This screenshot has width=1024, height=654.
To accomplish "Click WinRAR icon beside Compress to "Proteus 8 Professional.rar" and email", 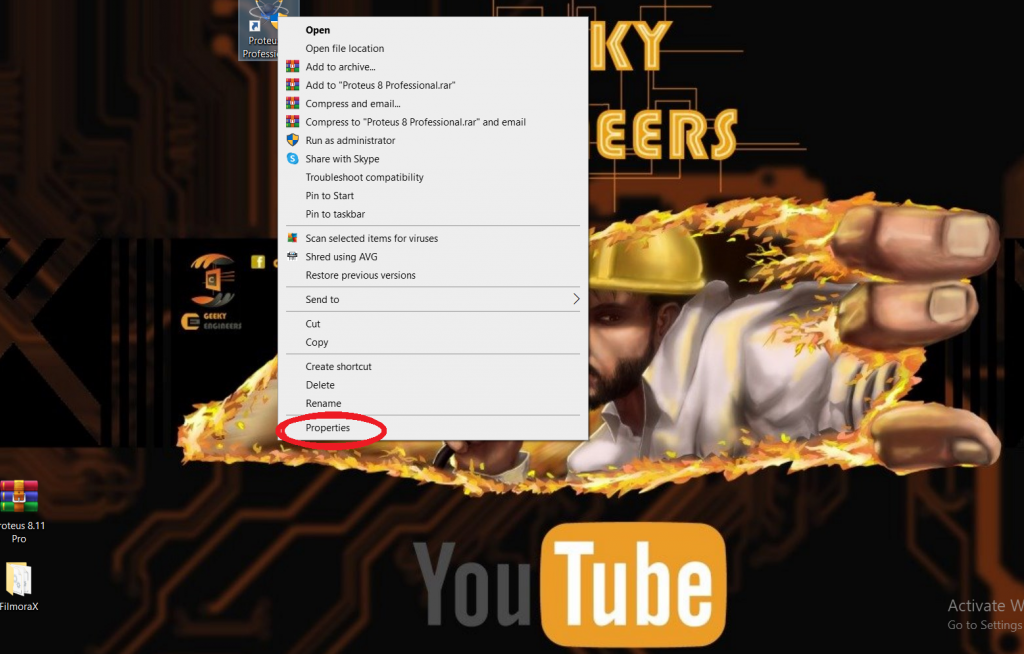I will tap(293, 122).
